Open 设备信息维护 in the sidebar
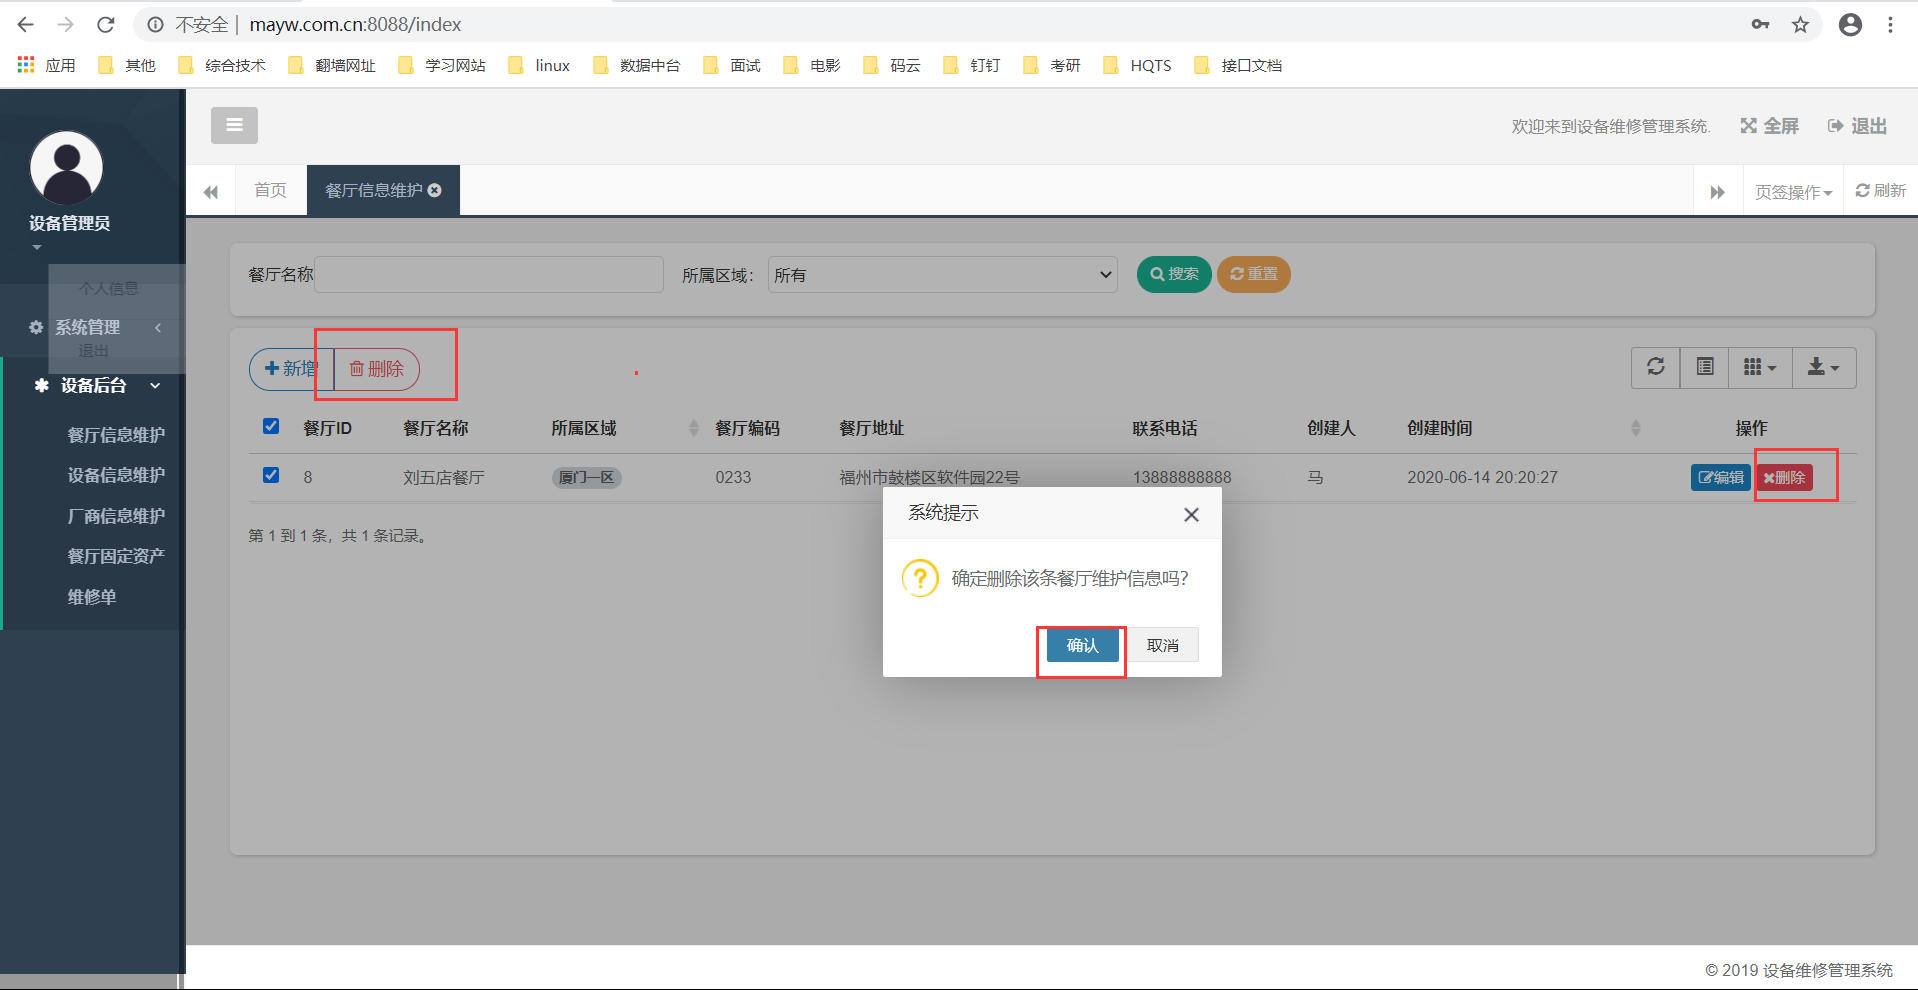The width and height of the screenshot is (1918, 990). point(116,475)
